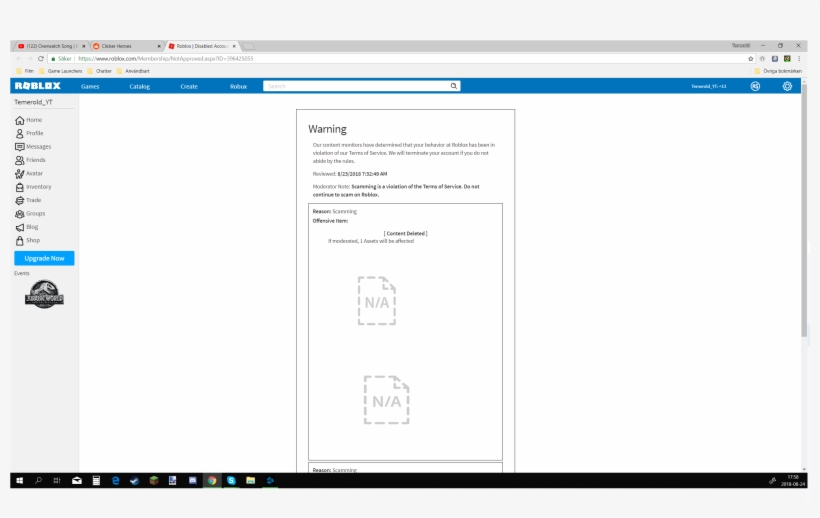Click the search magnifier icon
This screenshot has height=518, width=820.
[x=454, y=86]
